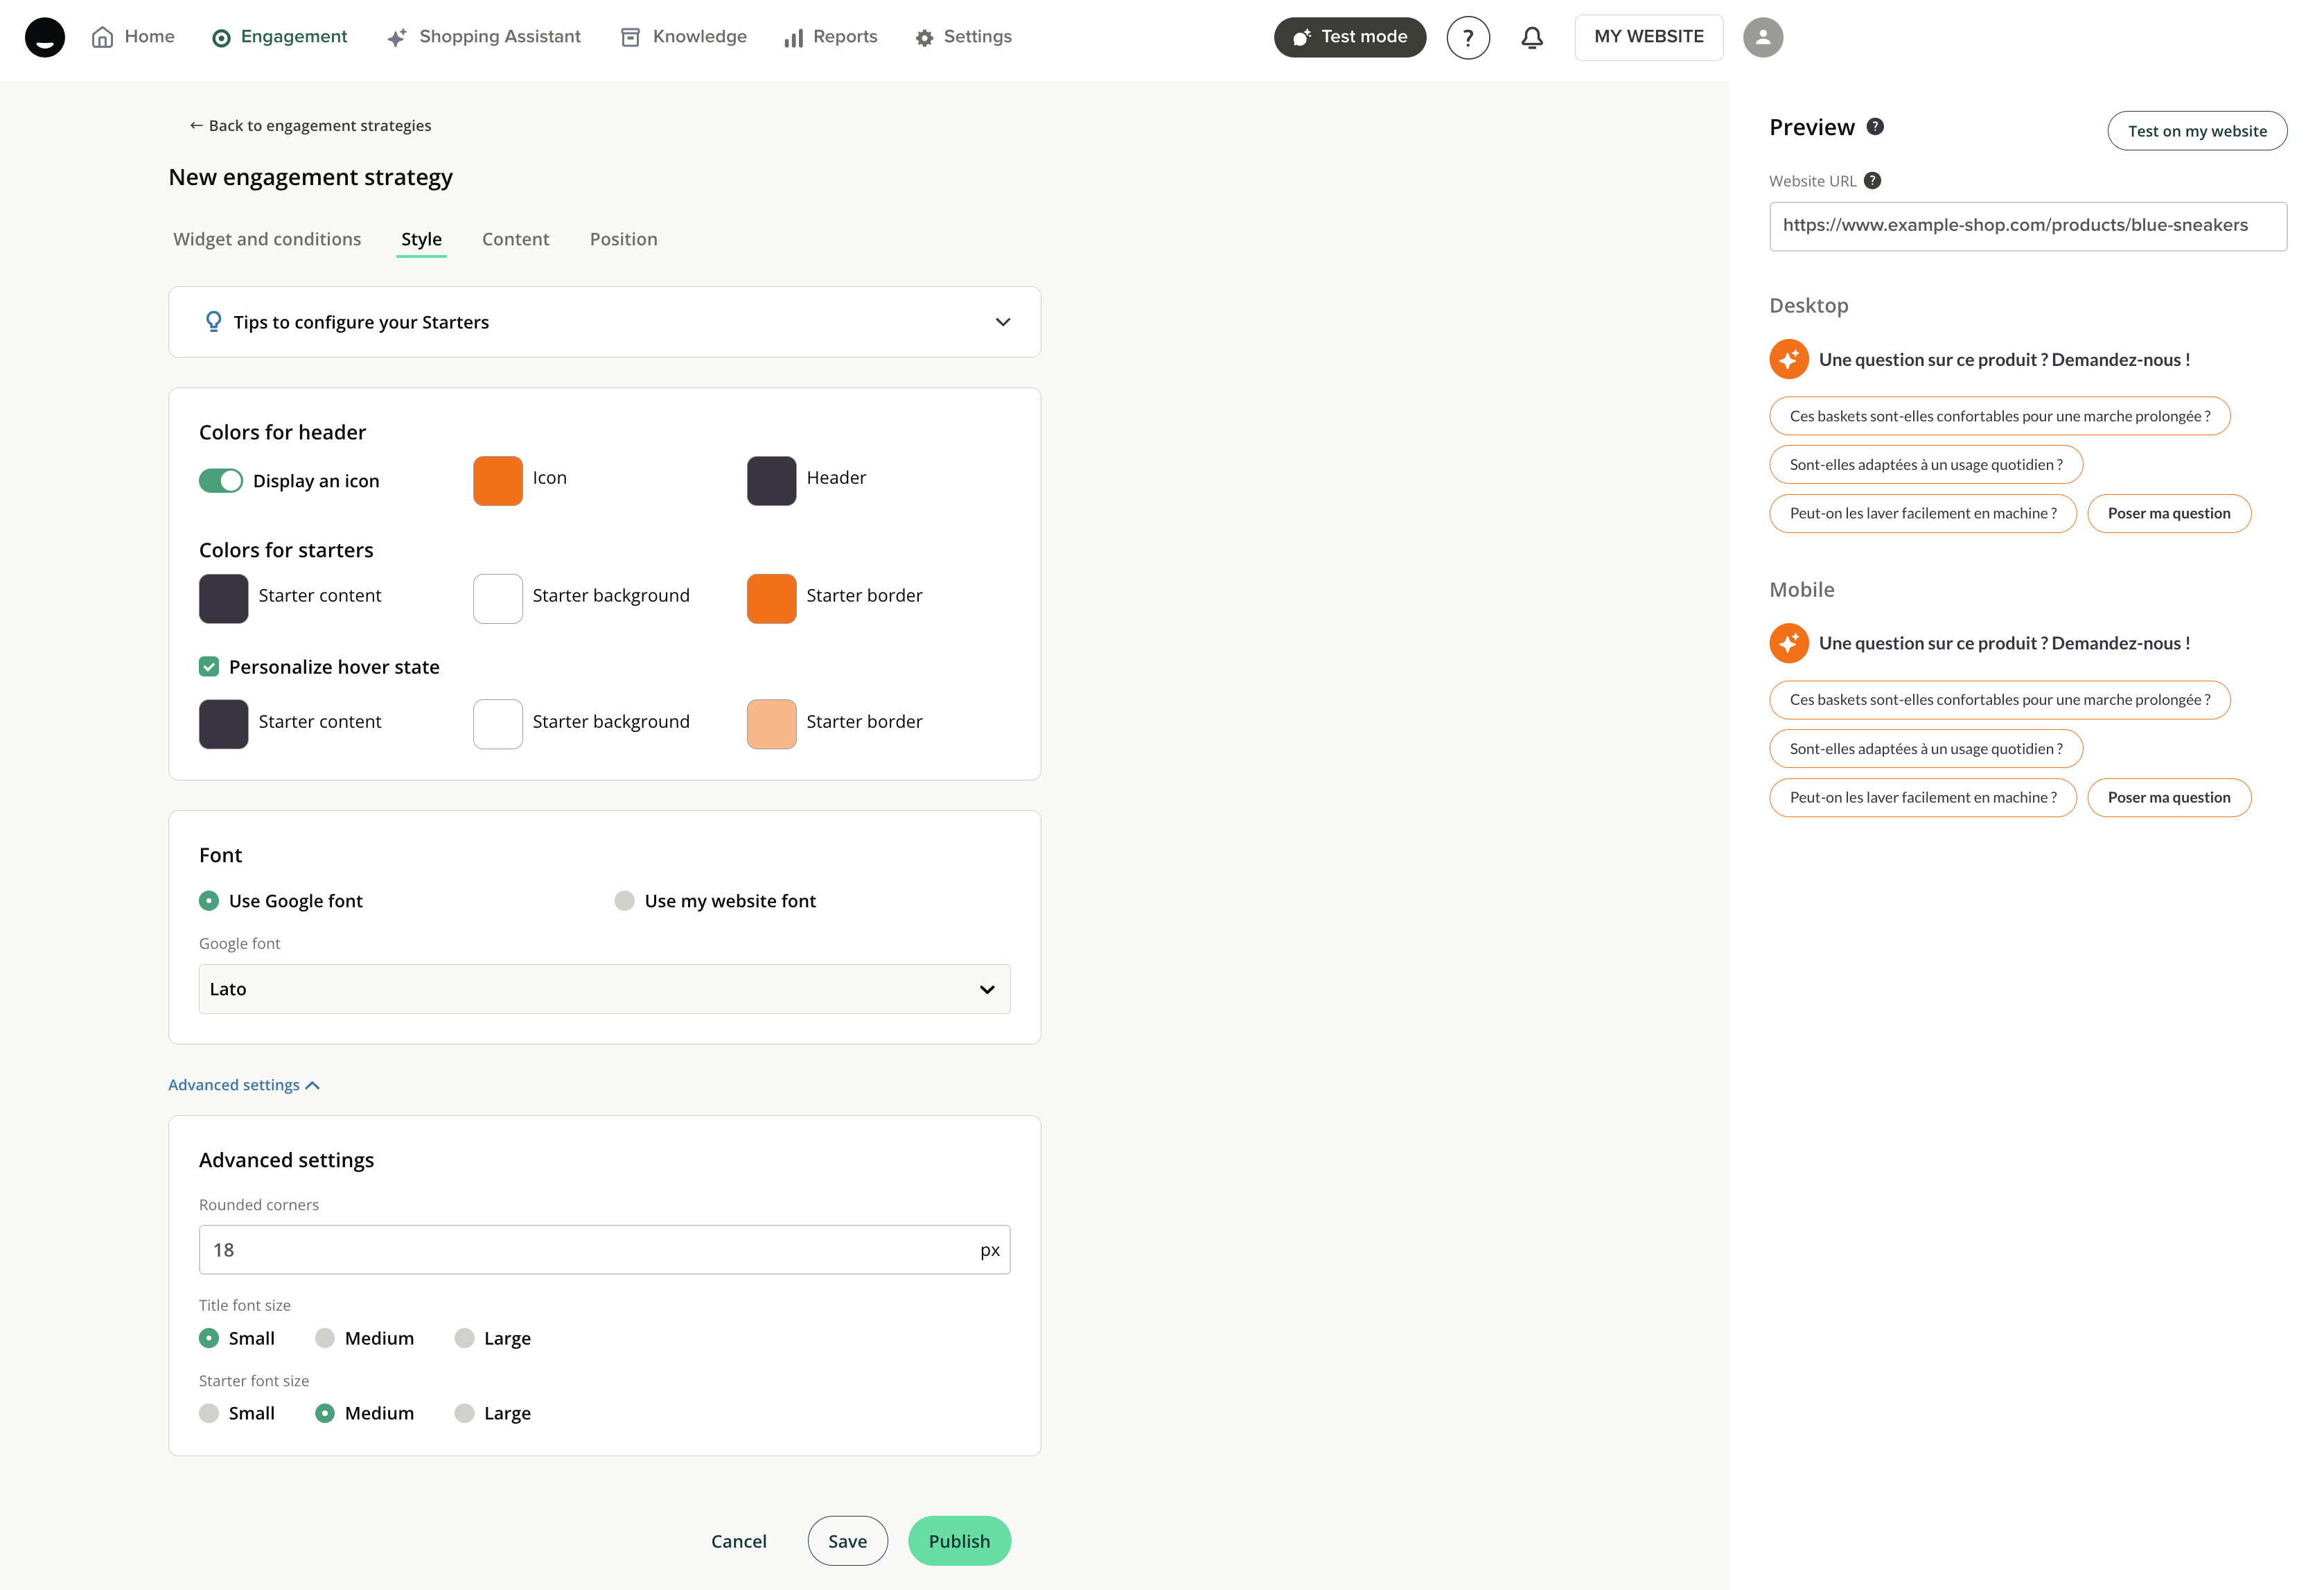Screen dimensions: 2324x1590
Task: Click the Engagement target icon
Action: pyautogui.click(x=221, y=38)
